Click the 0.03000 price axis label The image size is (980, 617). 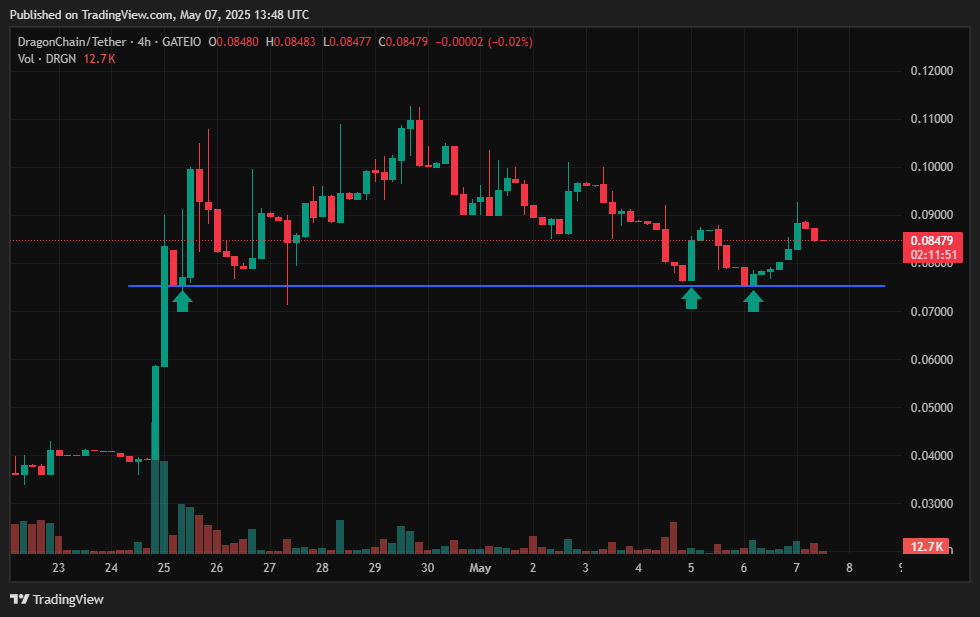[932, 504]
